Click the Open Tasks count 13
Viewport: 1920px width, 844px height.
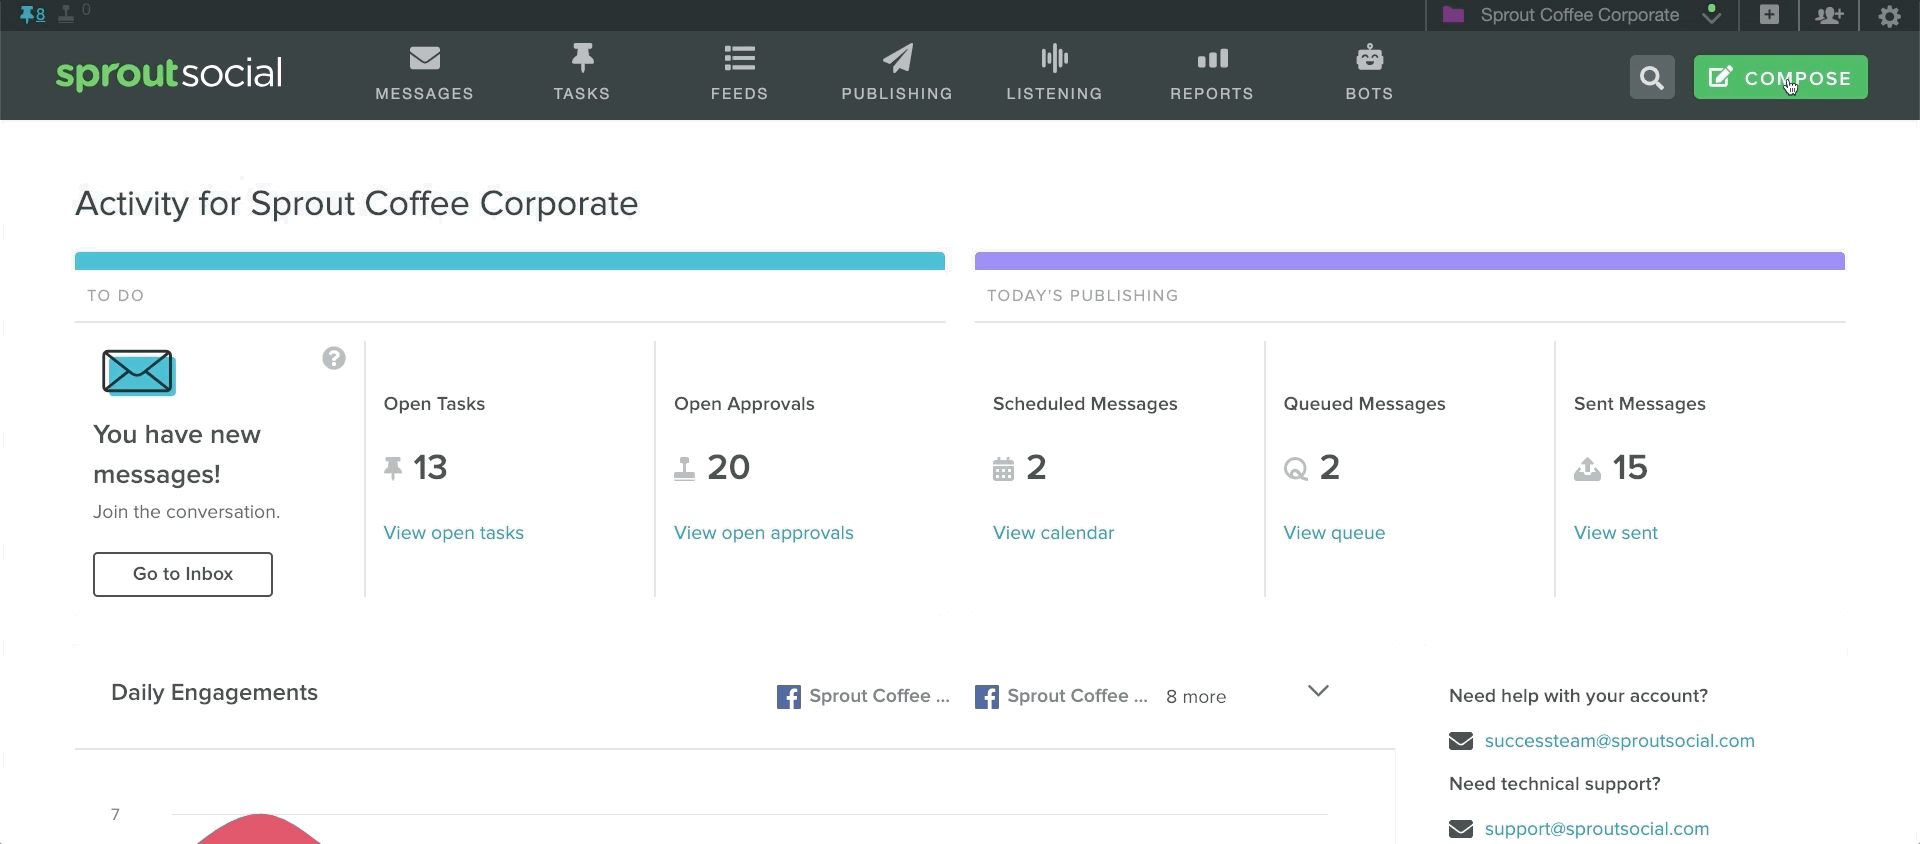431,467
